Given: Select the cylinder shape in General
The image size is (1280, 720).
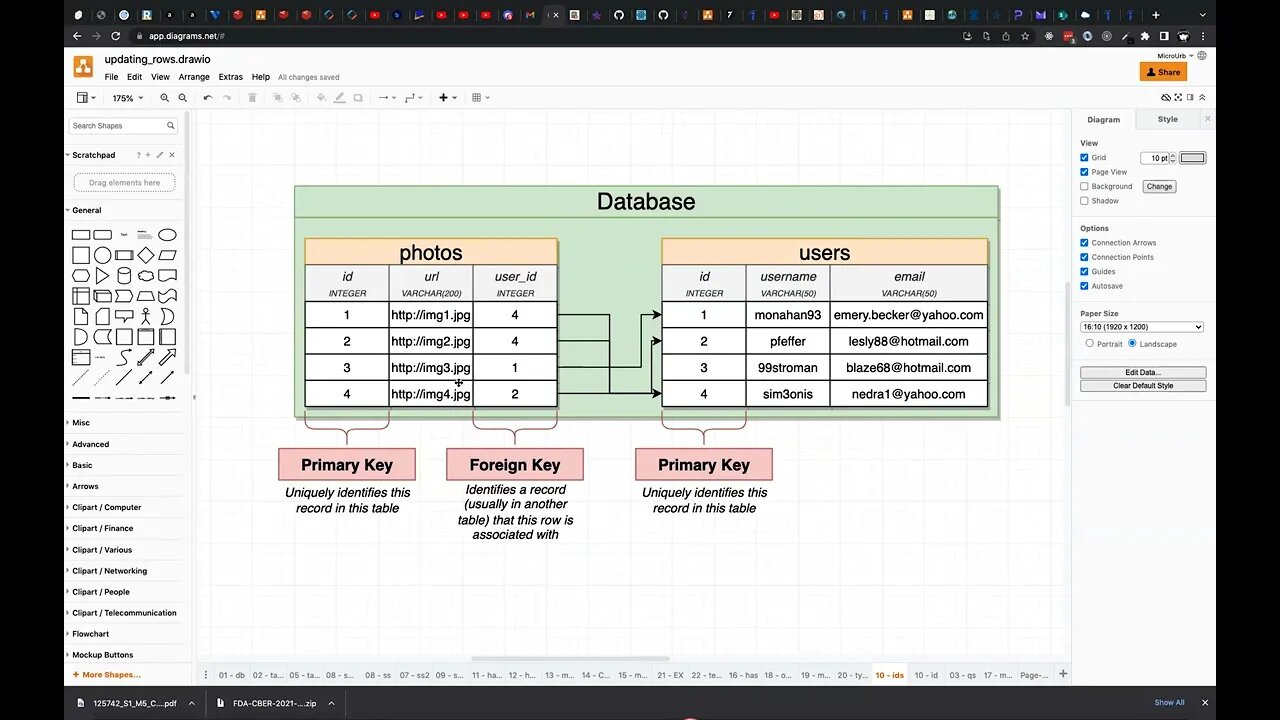Looking at the screenshot, I should tap(124, 275).
